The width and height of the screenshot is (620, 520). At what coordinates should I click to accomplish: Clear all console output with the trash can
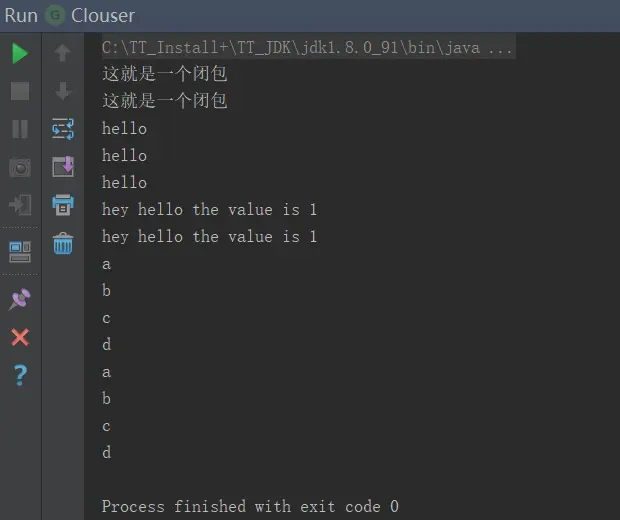click(x=63, y=243)
